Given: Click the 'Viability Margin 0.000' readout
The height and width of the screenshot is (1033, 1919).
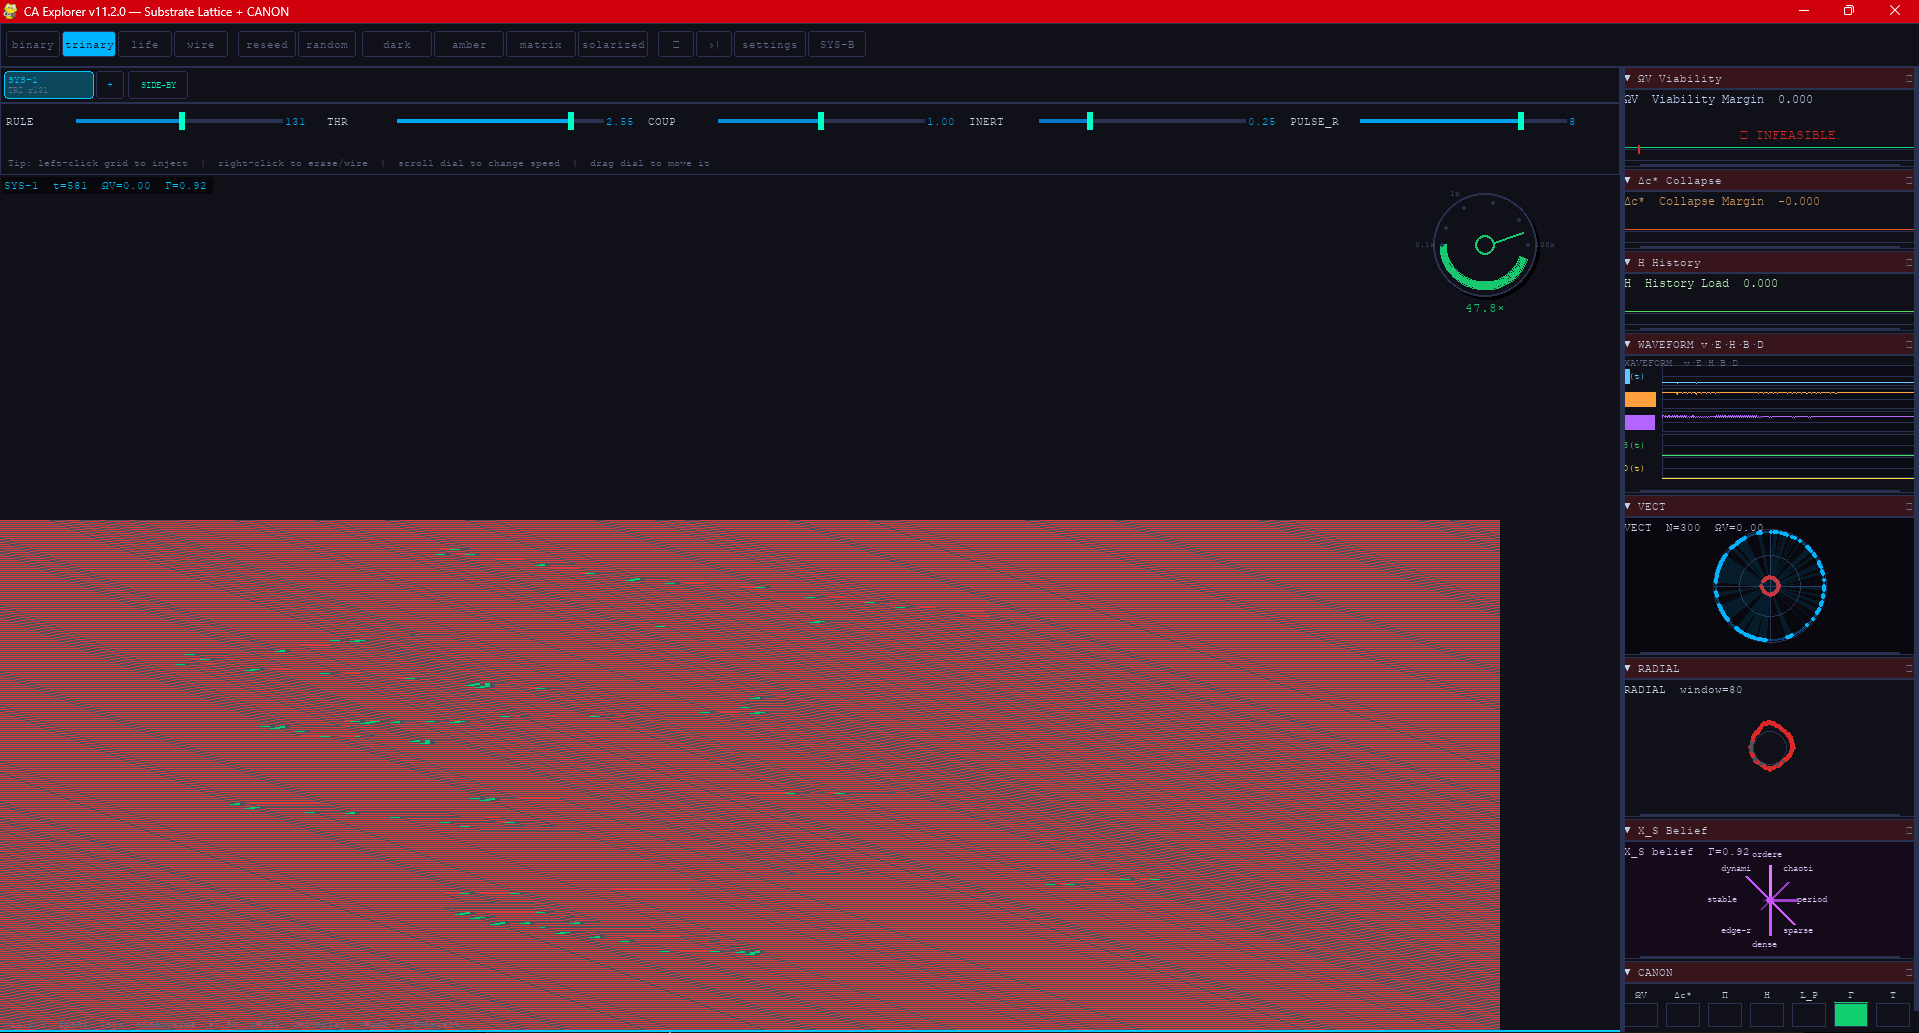Looking at the screenshot, I should click(x=1732, y=99).
